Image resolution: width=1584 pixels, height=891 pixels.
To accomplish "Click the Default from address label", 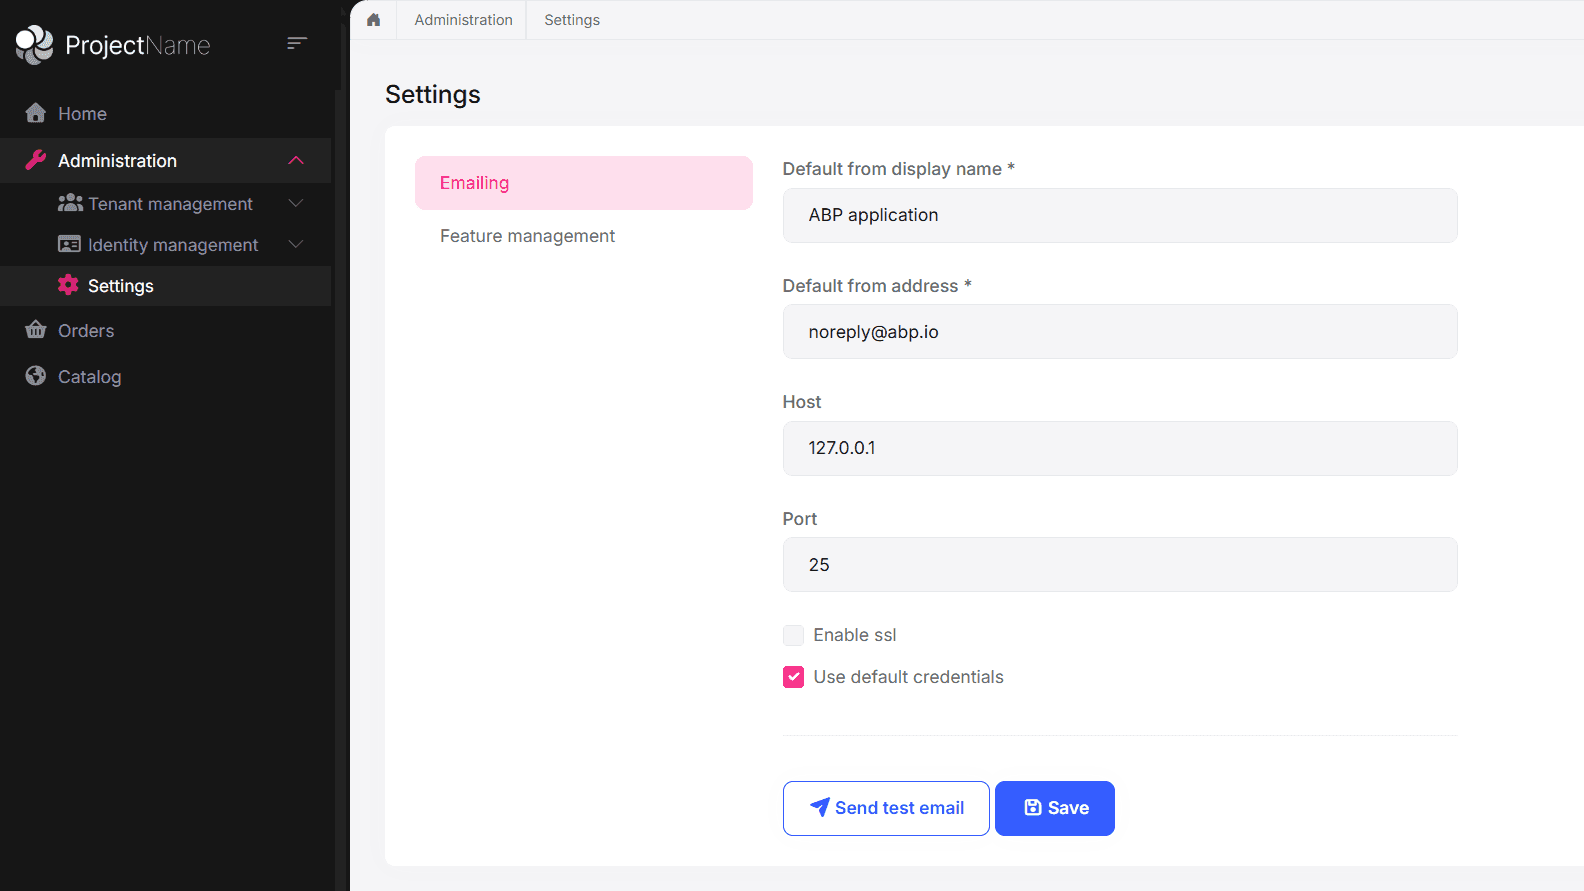I will tap(877, 286).
